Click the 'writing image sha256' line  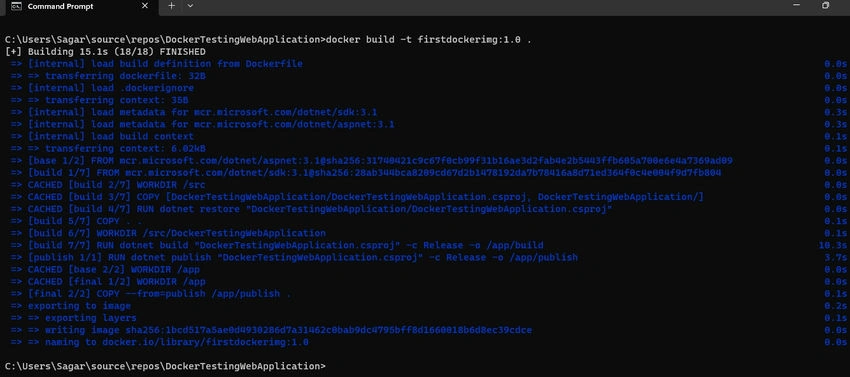[x=271, y=330]
